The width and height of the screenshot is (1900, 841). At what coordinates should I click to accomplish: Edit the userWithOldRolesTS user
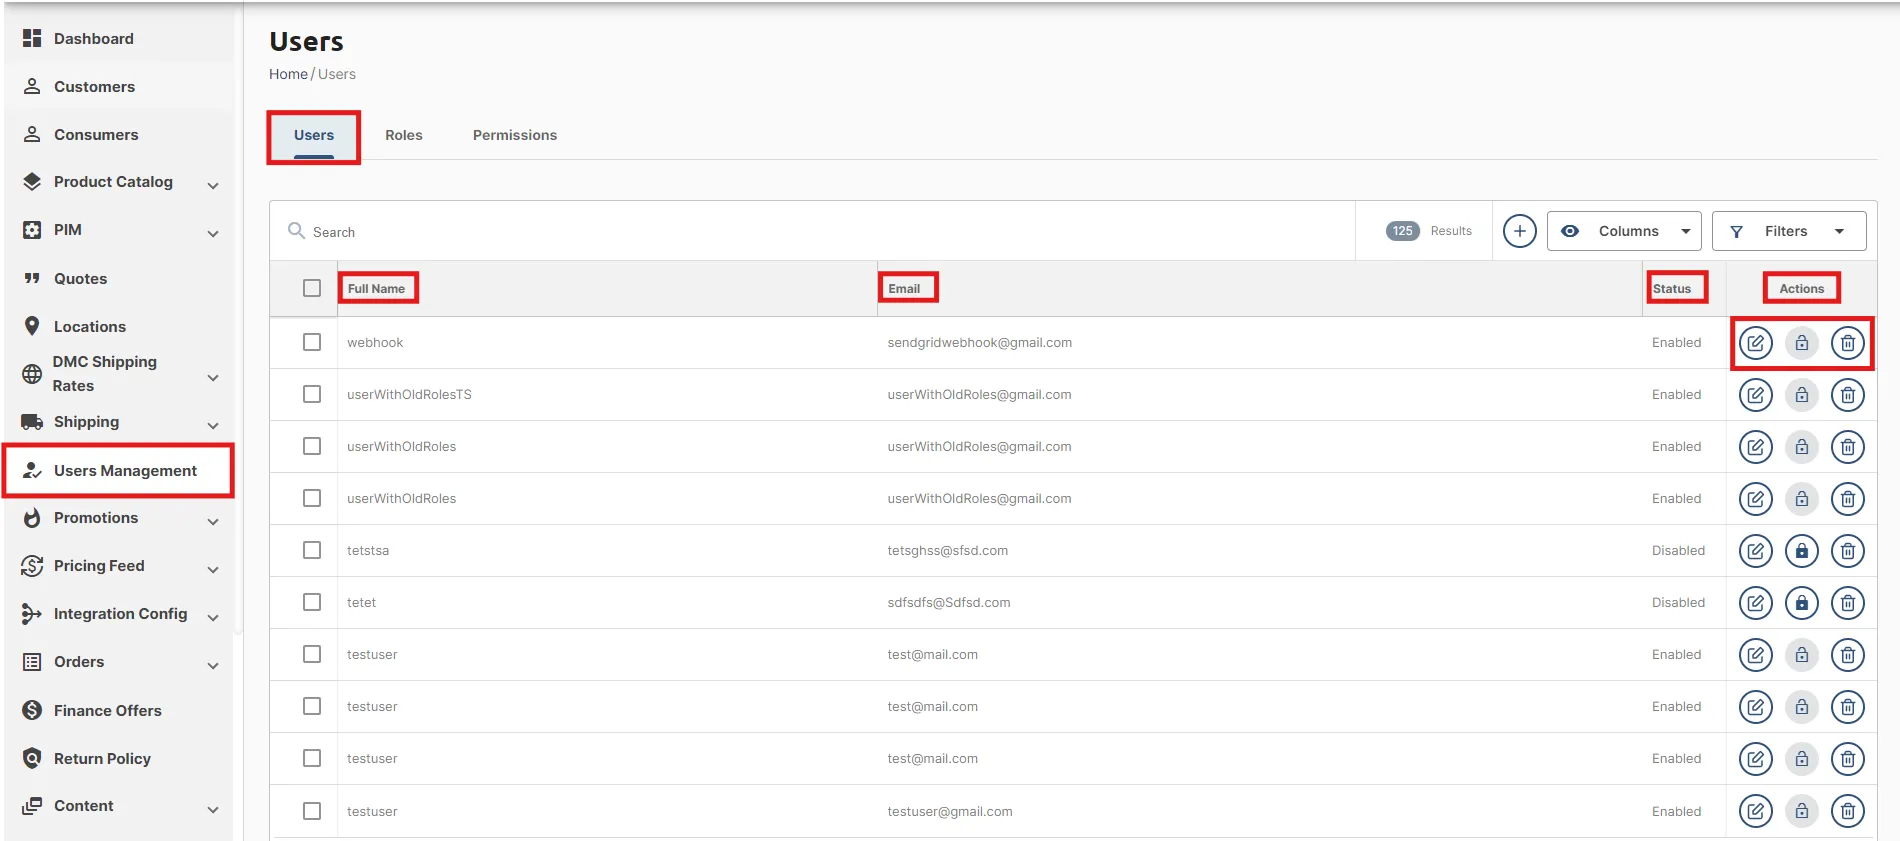tap(1755, 395)
